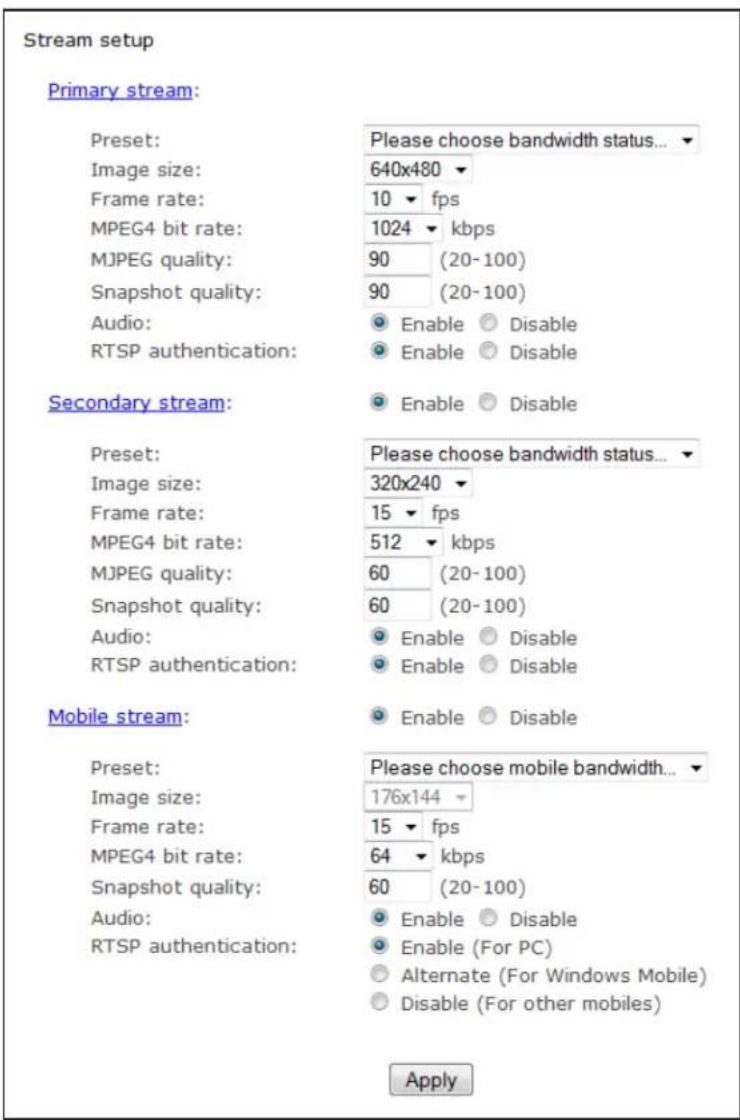
Task: Expand Primary stream Frame rate dropdown
Action: 395,199
